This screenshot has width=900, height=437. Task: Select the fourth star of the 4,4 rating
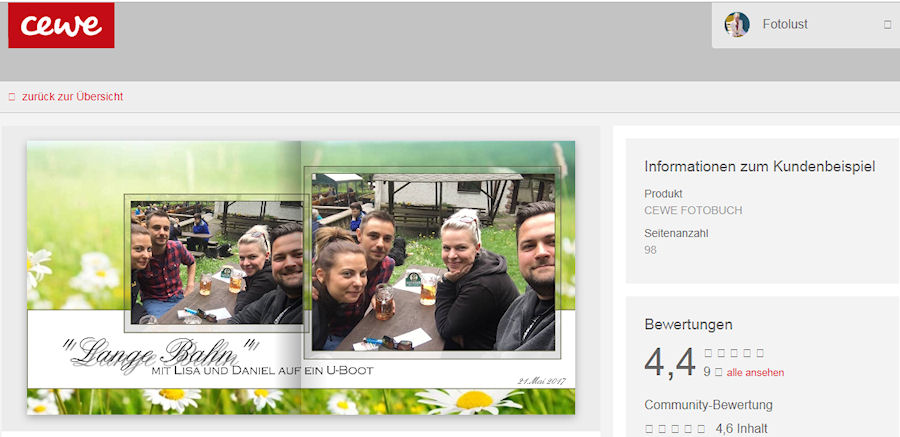pyautogui.click(x=747, y=353)
